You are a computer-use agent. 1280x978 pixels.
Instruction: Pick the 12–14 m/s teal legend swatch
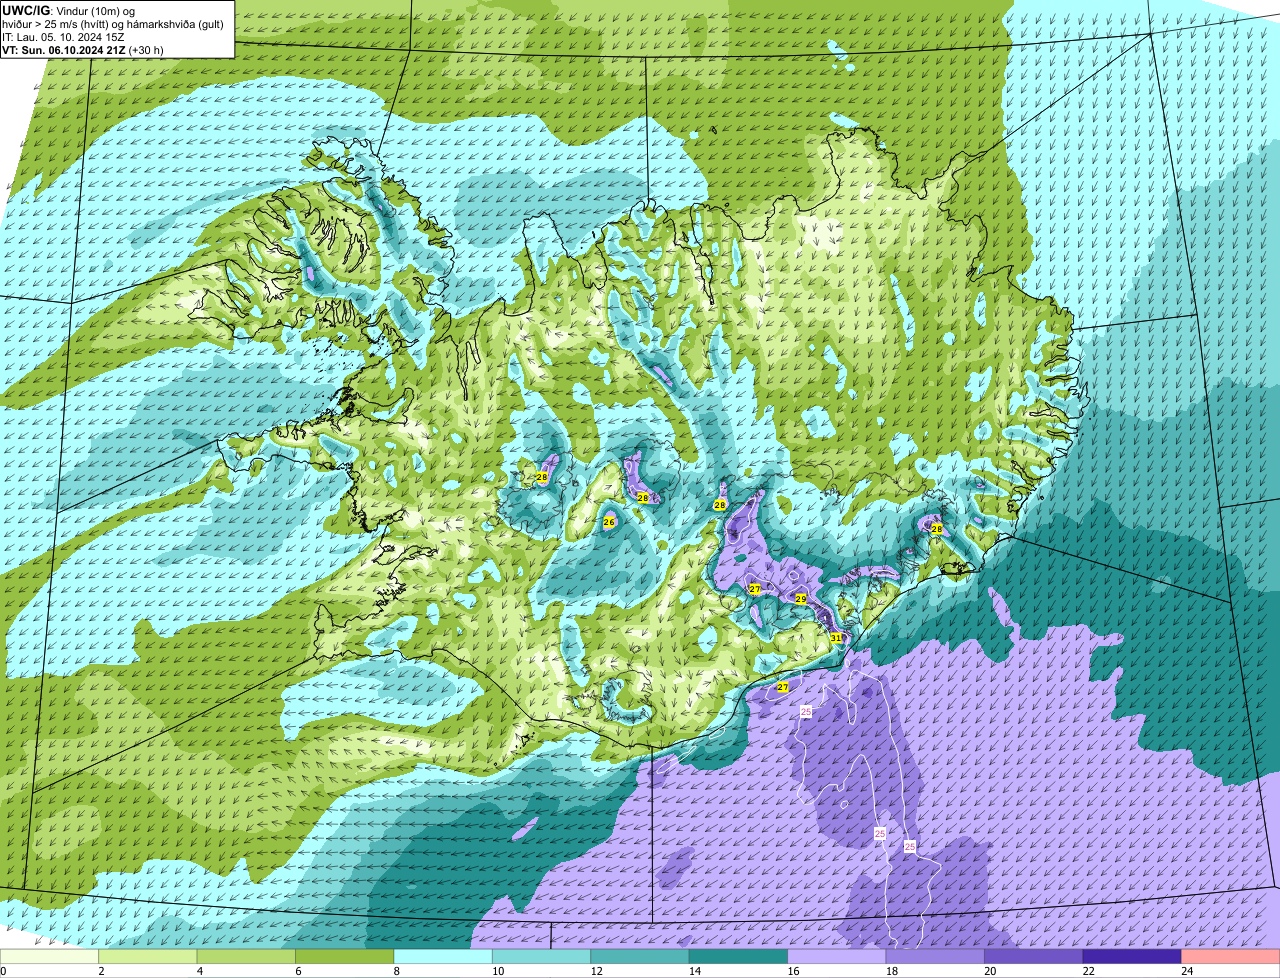click(640, 956)
